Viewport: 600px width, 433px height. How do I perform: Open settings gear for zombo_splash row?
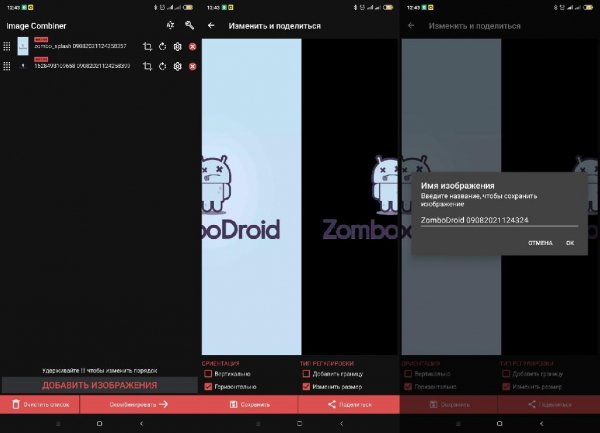tap(178, 47)
